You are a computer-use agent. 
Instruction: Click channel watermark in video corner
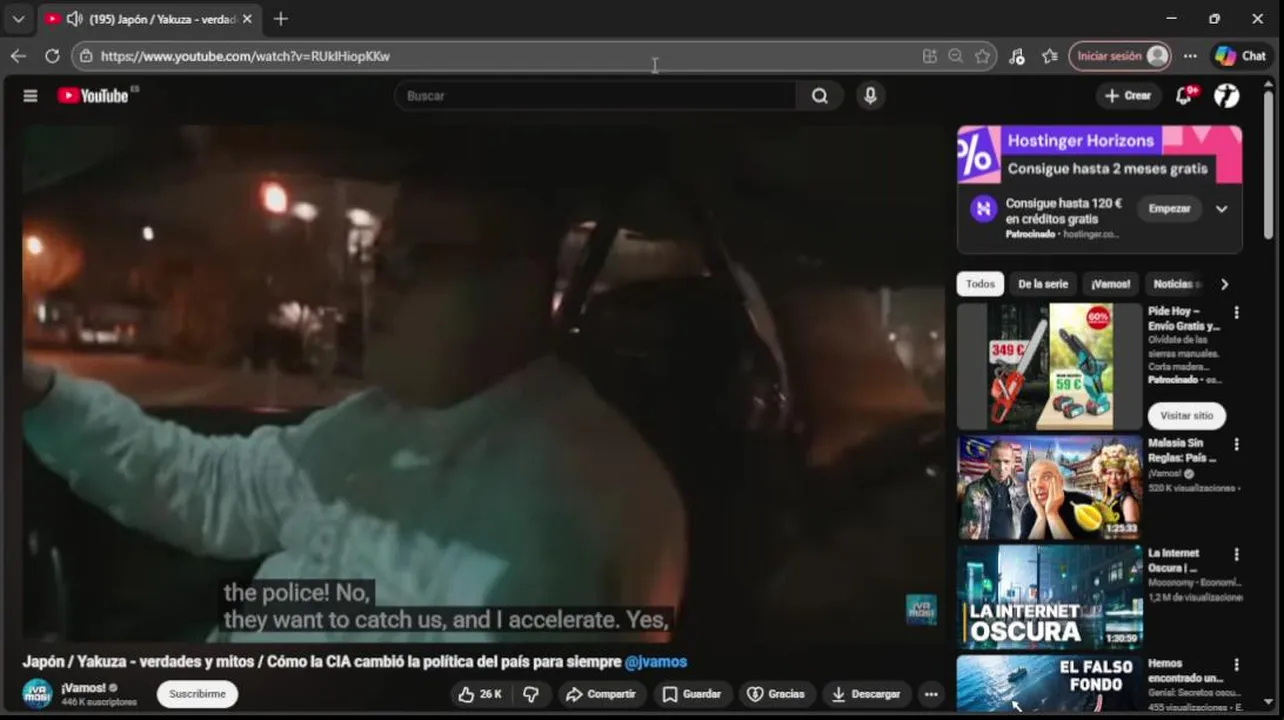921,609
